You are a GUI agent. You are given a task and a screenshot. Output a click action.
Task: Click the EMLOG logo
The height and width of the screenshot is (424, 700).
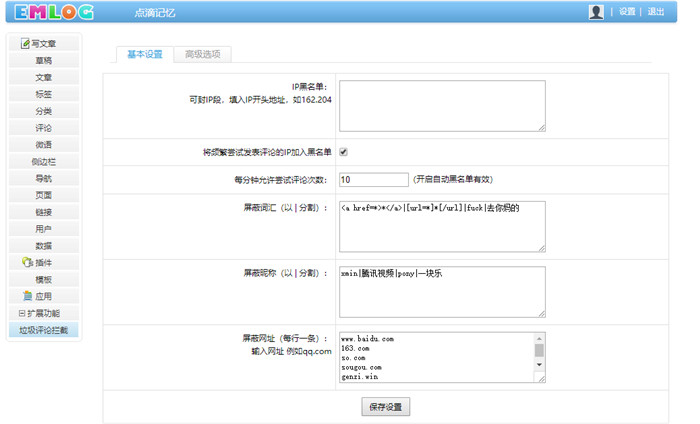(x=54, y=12)
